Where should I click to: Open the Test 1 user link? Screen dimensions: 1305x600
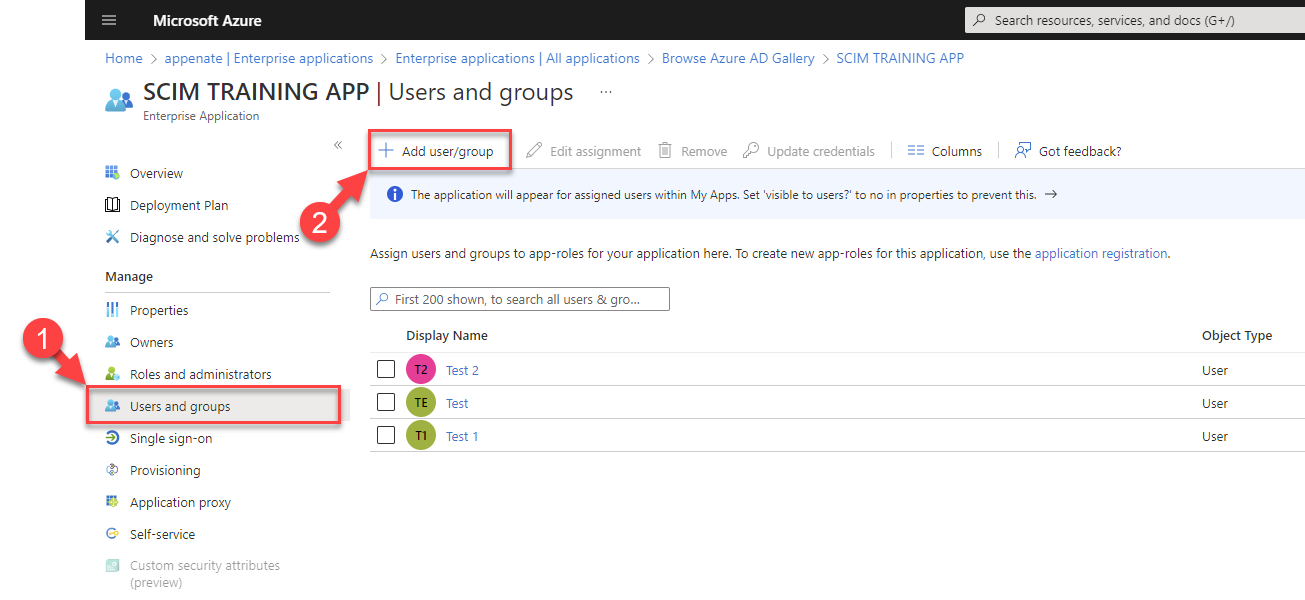point(462,436)
